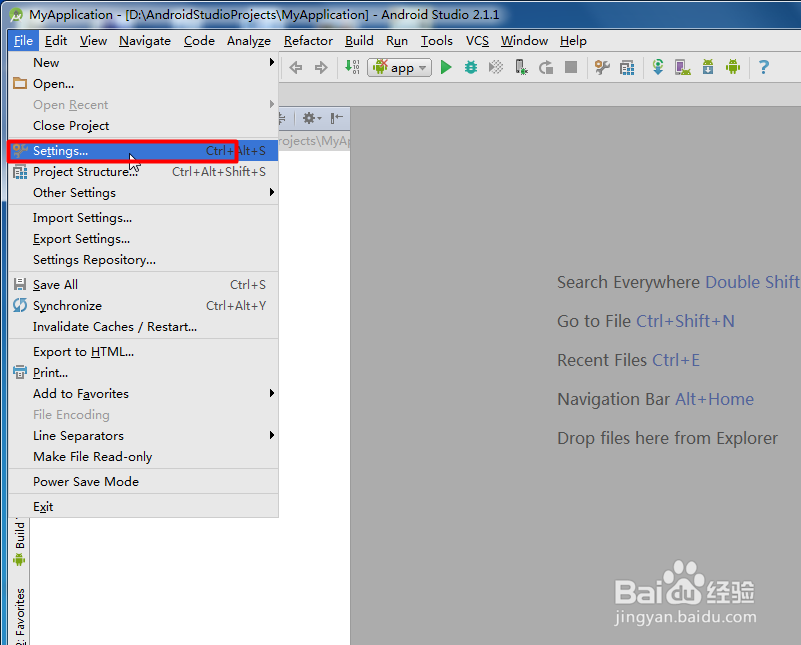Select Open... from File menu
The height and width of the screenshot is (645, 801).
click(x=143, y=83)
